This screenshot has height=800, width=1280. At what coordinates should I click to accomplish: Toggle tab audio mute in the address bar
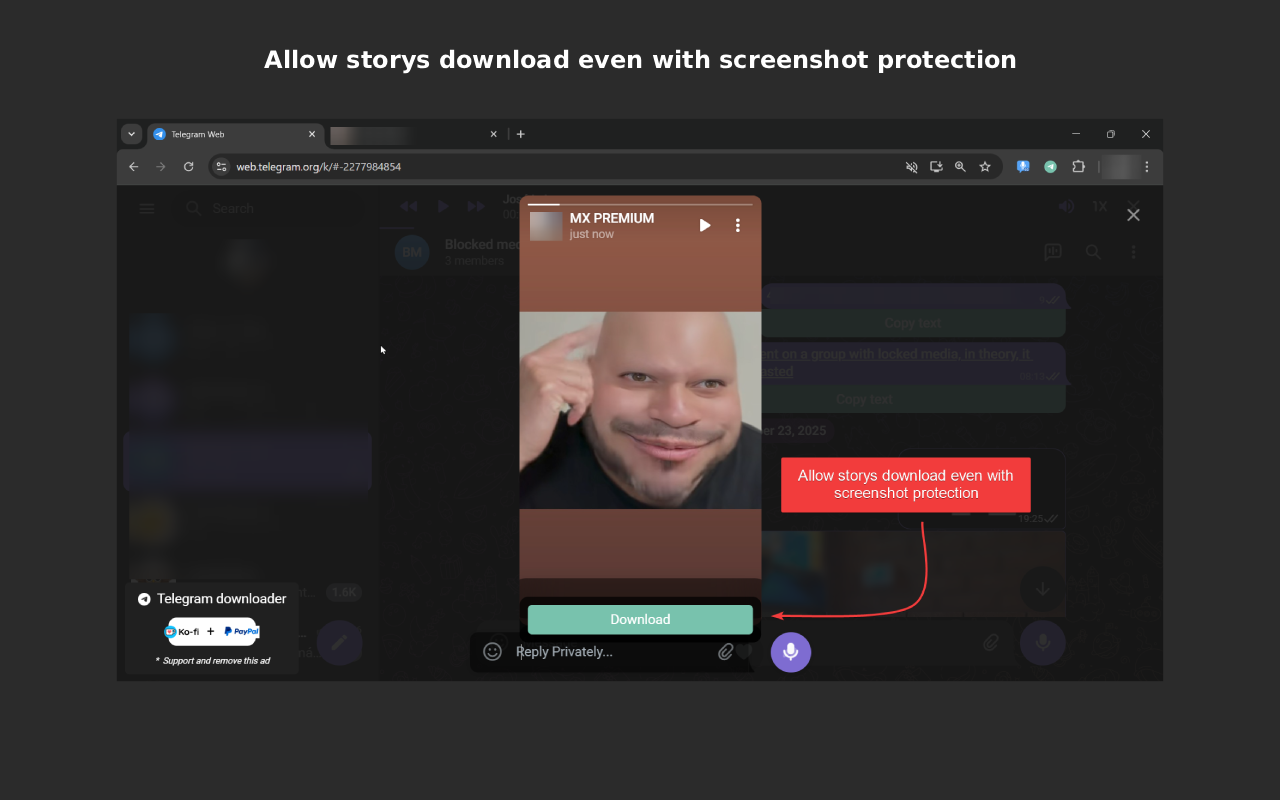(911, 167)
